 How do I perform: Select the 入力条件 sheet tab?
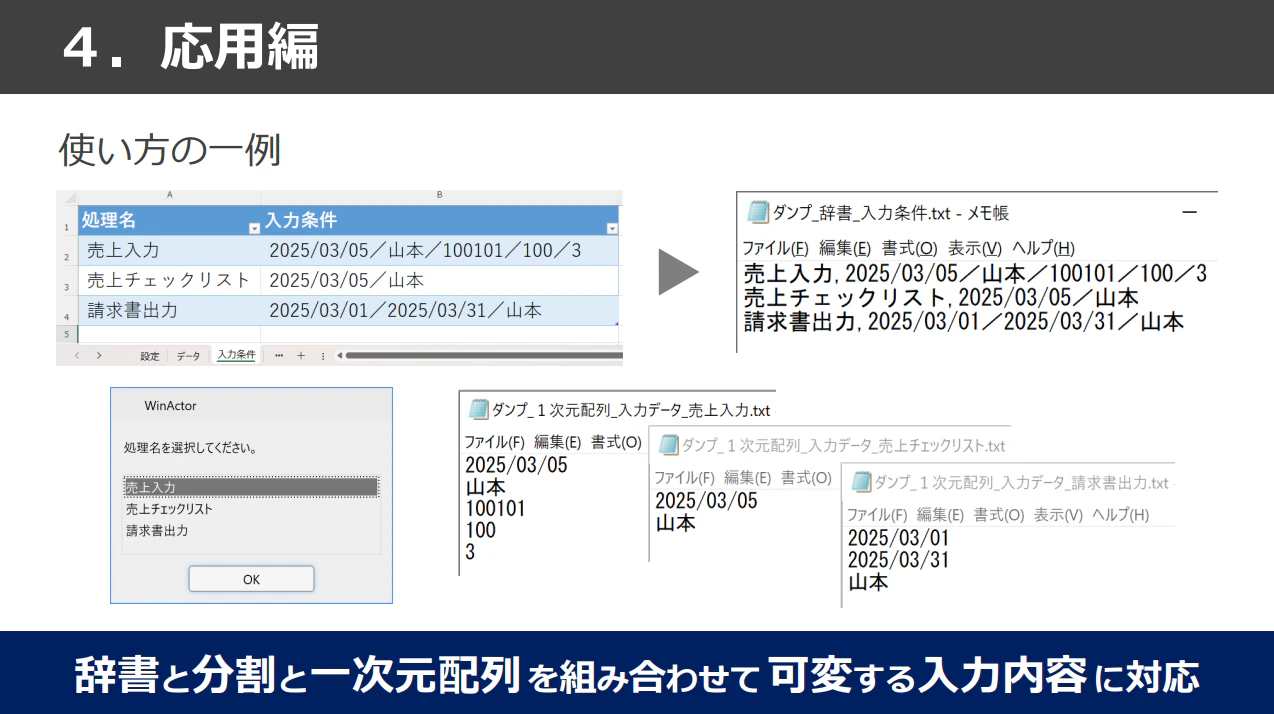(236, 355)
